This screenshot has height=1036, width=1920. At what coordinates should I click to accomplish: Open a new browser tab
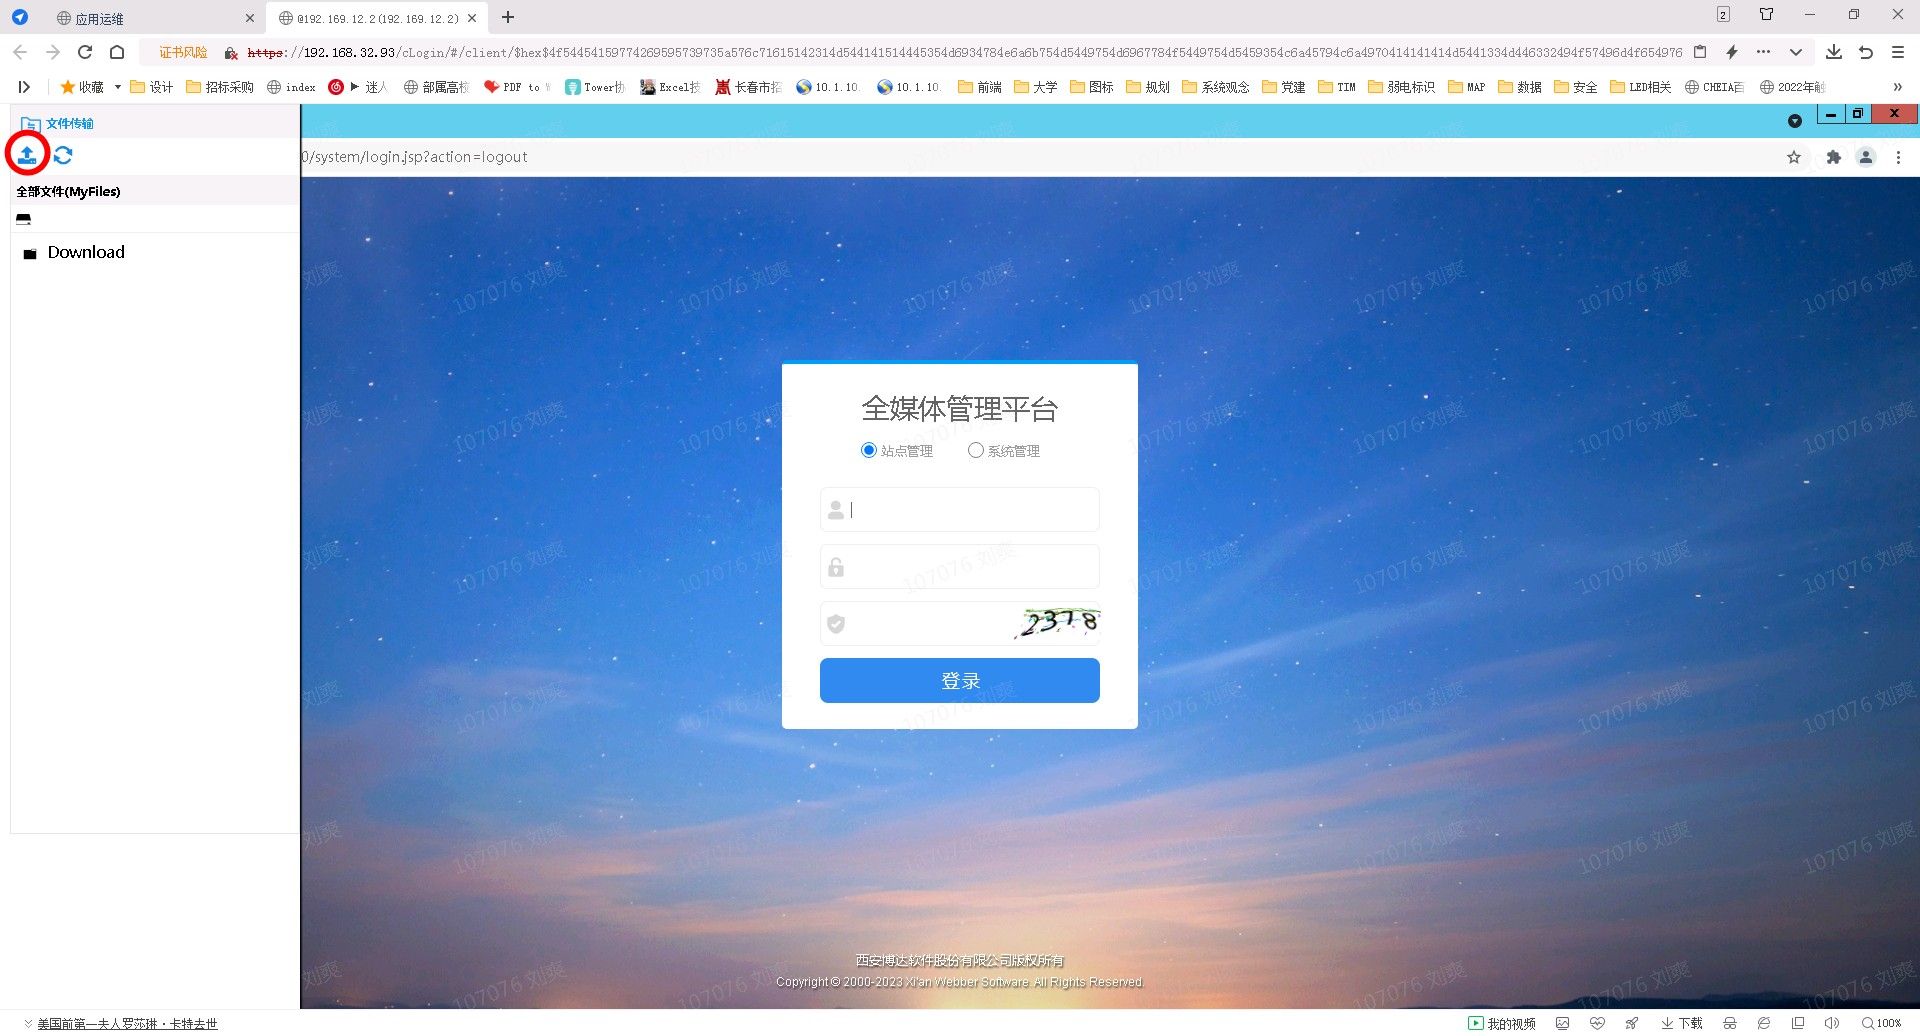point(508,17)
